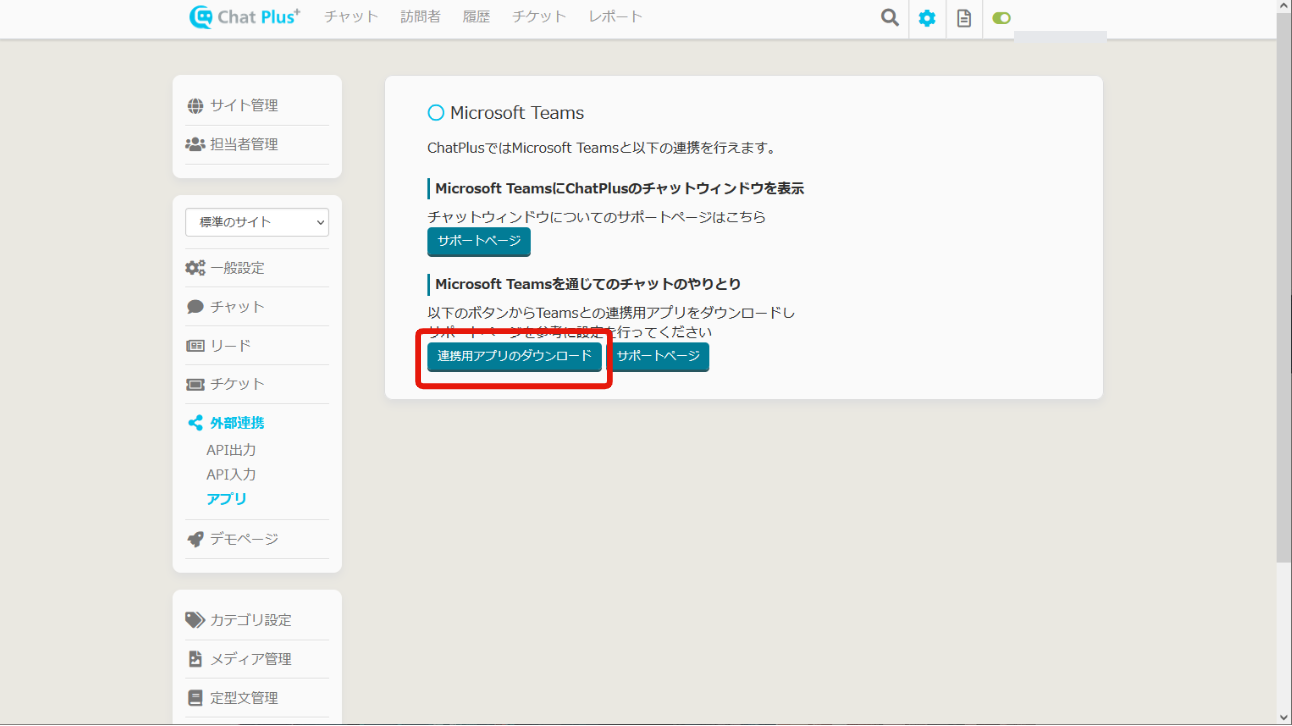Click the 連携用アプリのダウンロード button
The height and width of the screenshot is (726, 1292).
pos(514,357)
